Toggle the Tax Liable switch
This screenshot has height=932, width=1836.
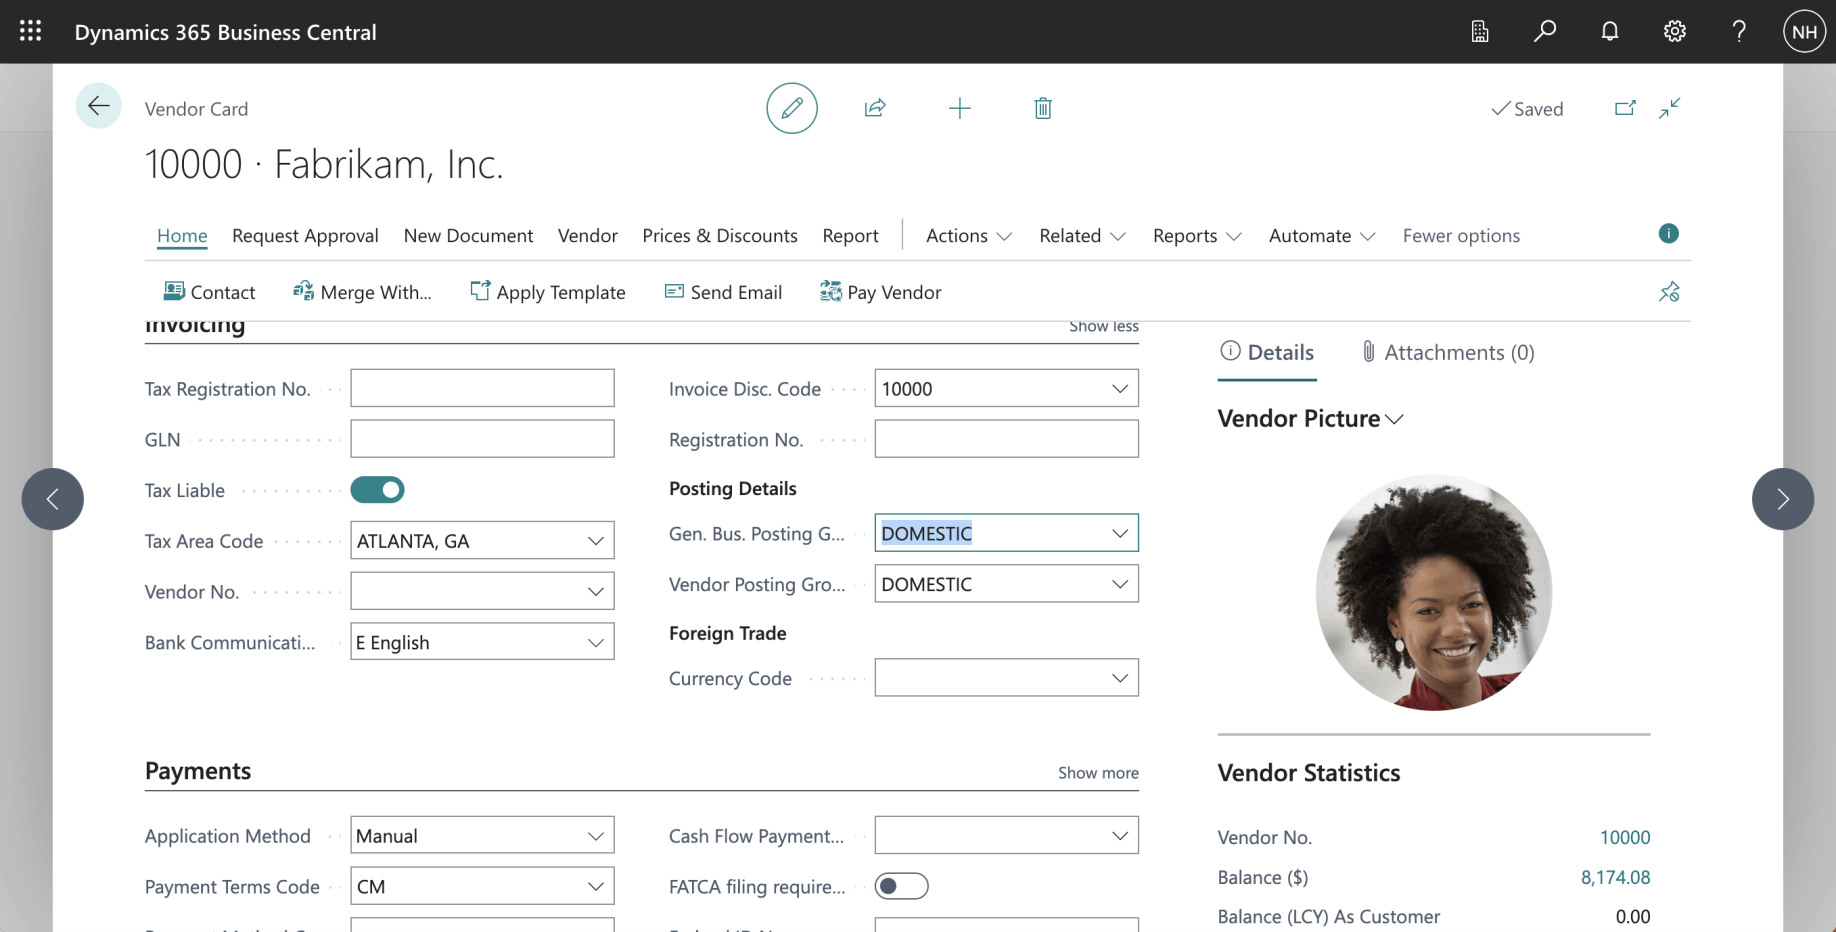pyautogui.click(x=377, y=490)
